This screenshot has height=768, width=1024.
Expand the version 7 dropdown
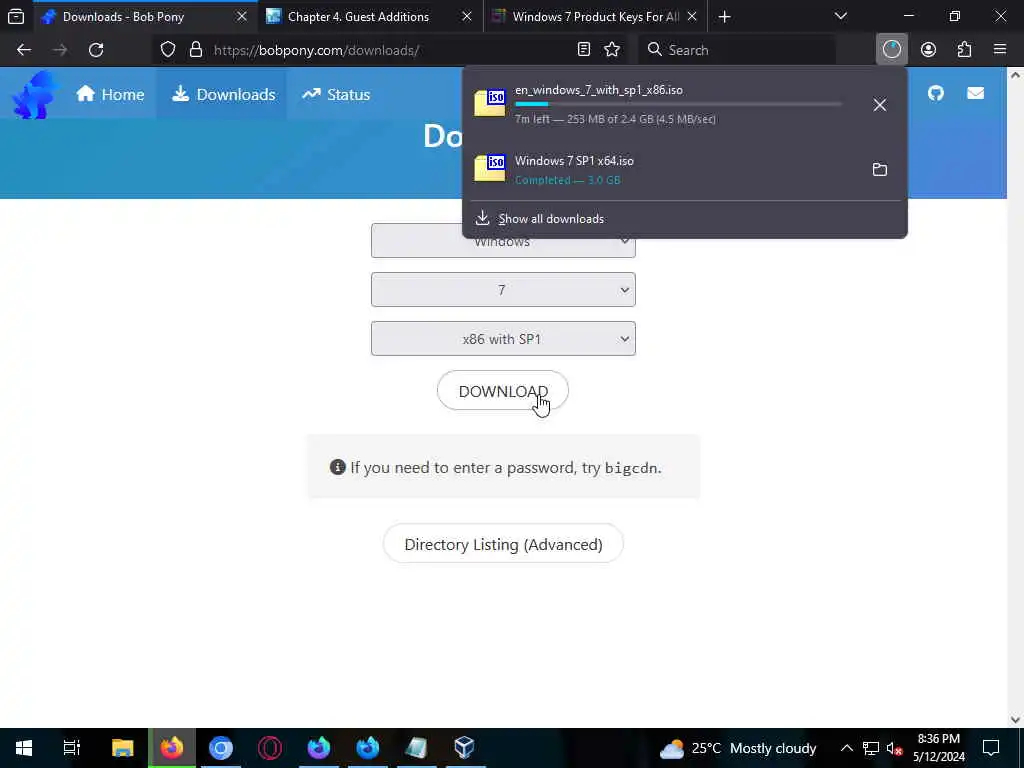(503, 289)
